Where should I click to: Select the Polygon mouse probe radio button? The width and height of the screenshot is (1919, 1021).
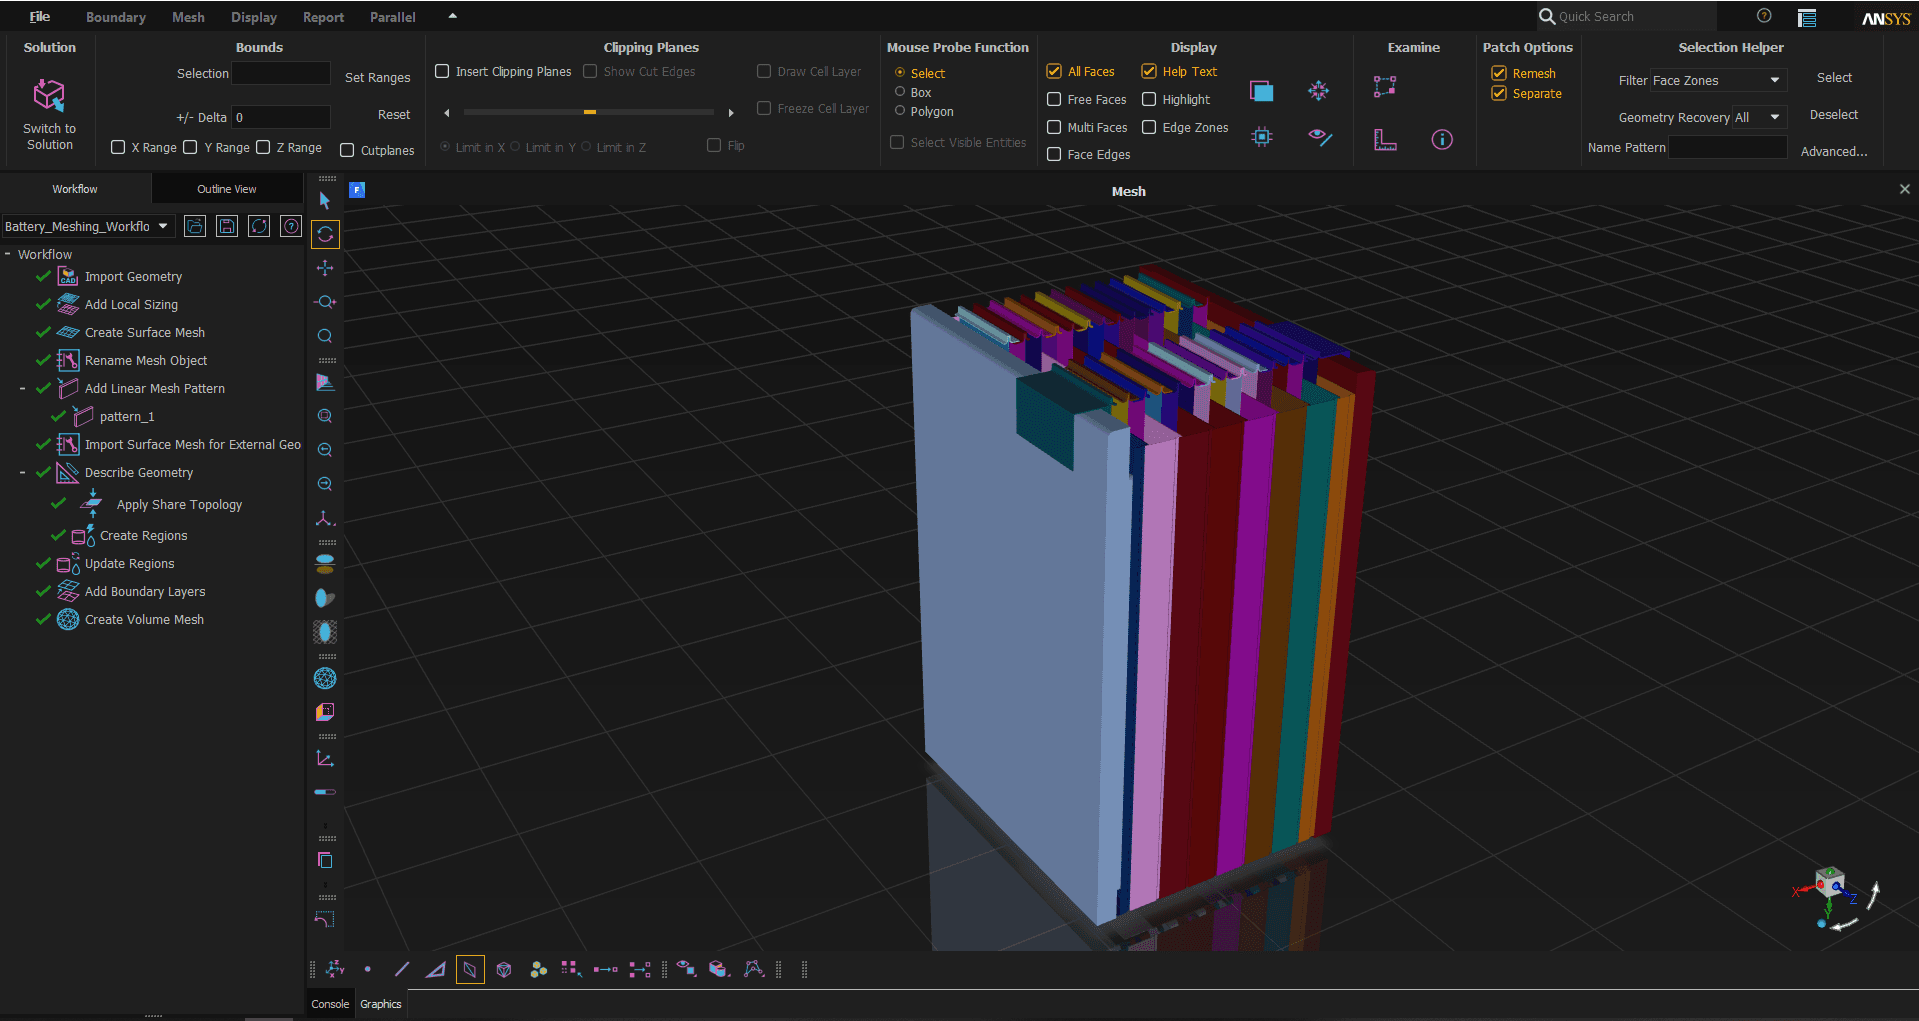point(900,111)
